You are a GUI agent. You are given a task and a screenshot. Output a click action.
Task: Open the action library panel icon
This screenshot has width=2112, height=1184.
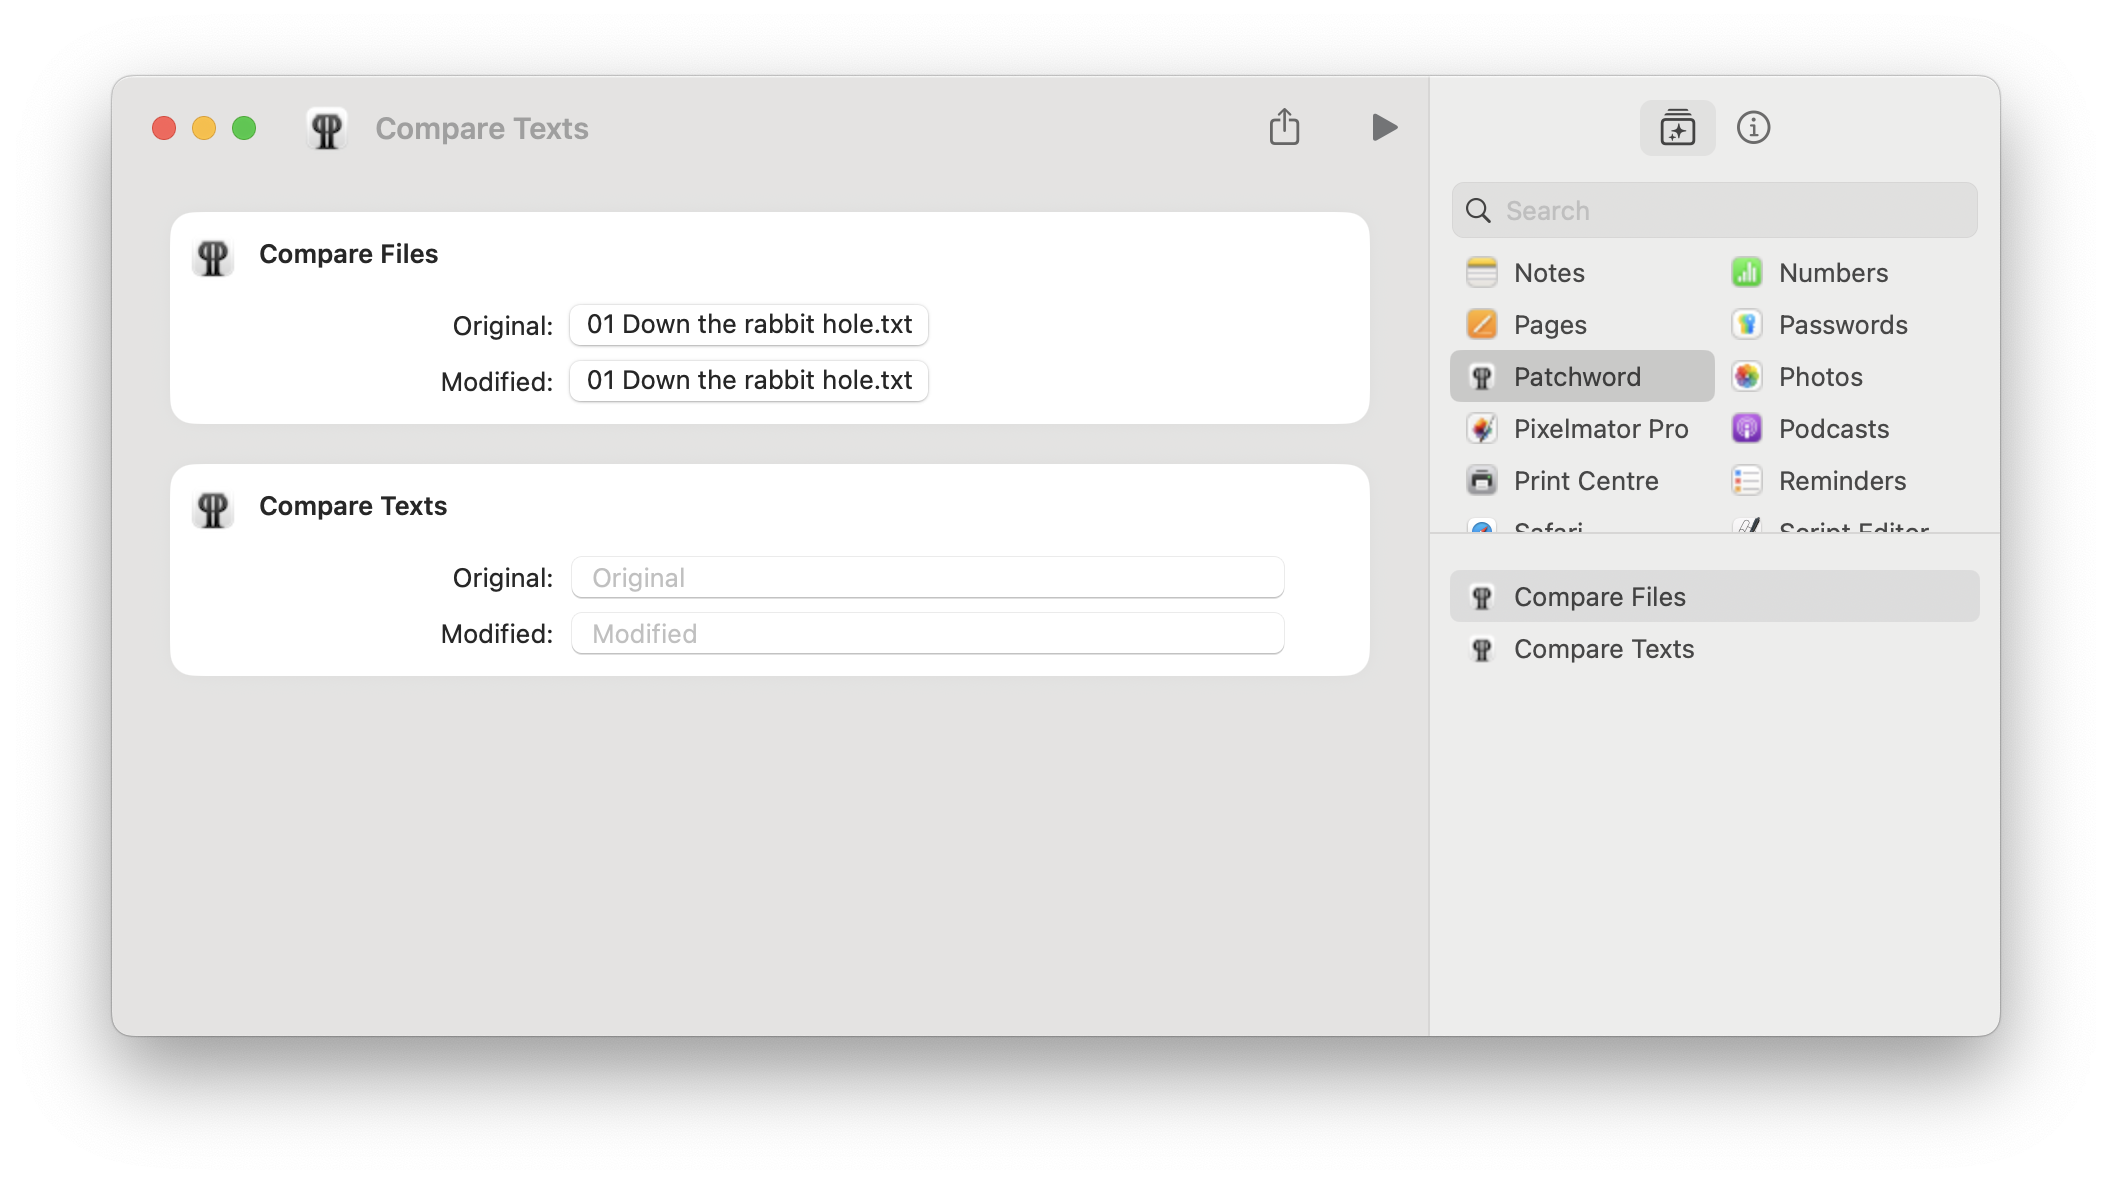(x=1677, y=128)
